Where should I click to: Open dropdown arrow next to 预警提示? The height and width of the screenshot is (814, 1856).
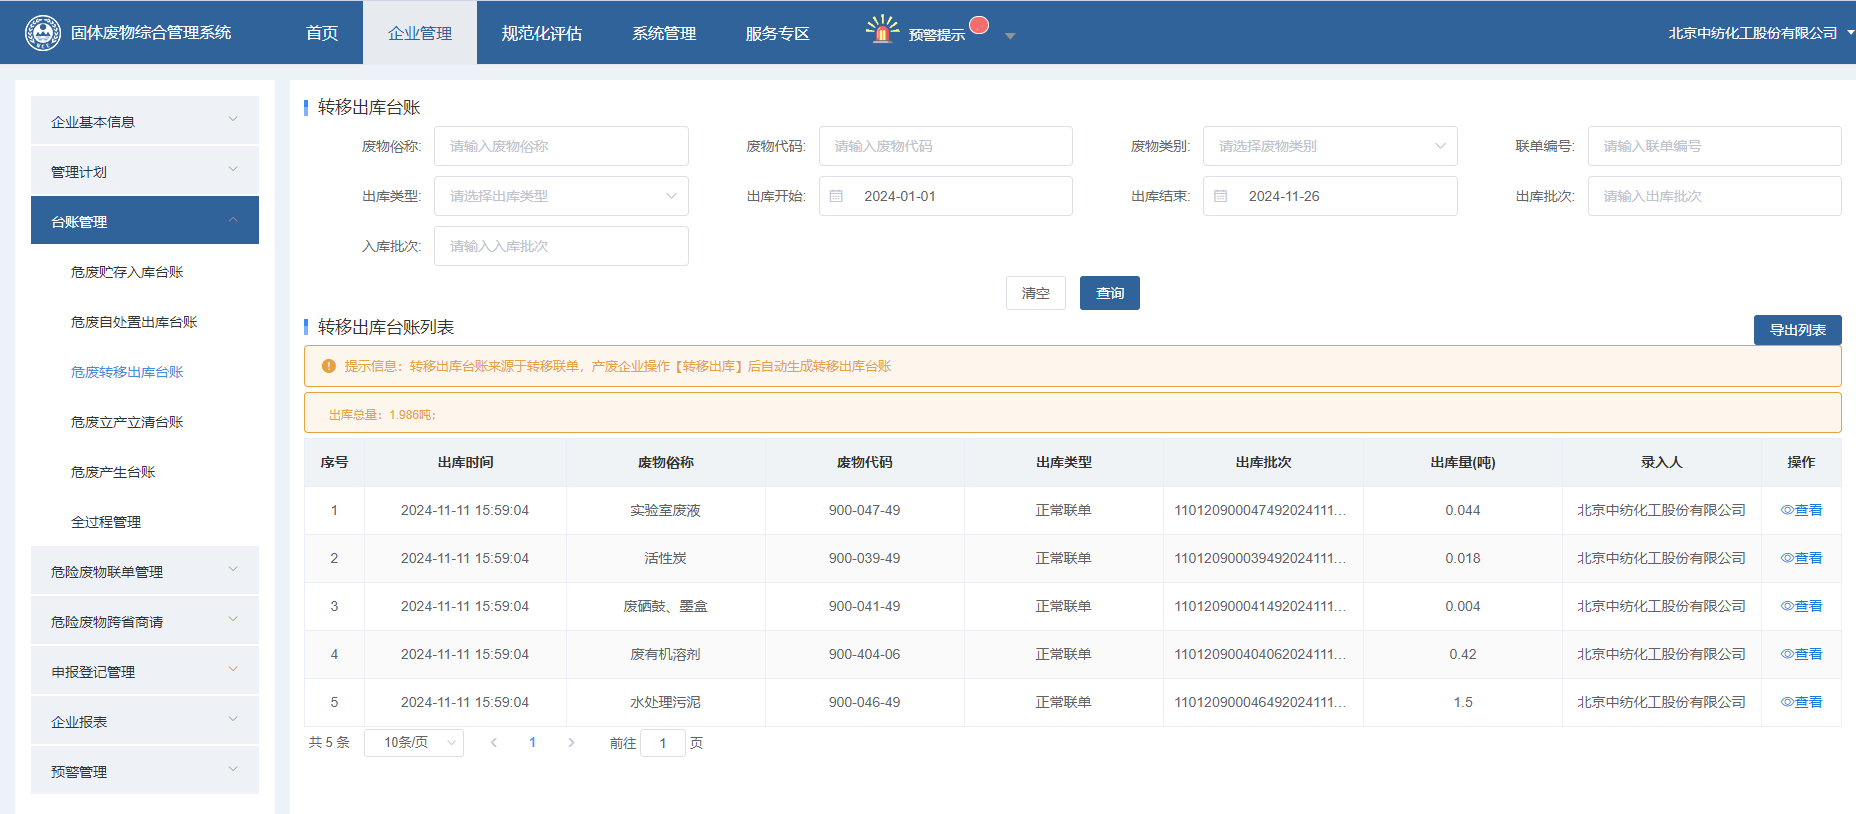click(x=1010, y=36)
